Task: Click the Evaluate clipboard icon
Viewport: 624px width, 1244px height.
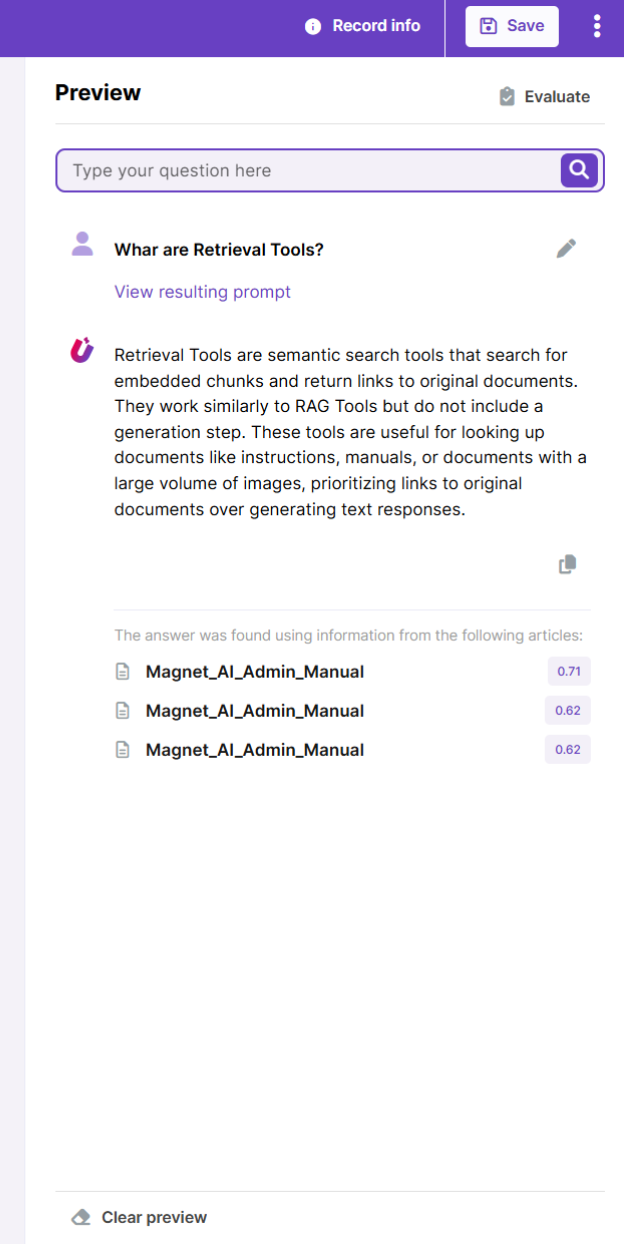Action: 508,97
